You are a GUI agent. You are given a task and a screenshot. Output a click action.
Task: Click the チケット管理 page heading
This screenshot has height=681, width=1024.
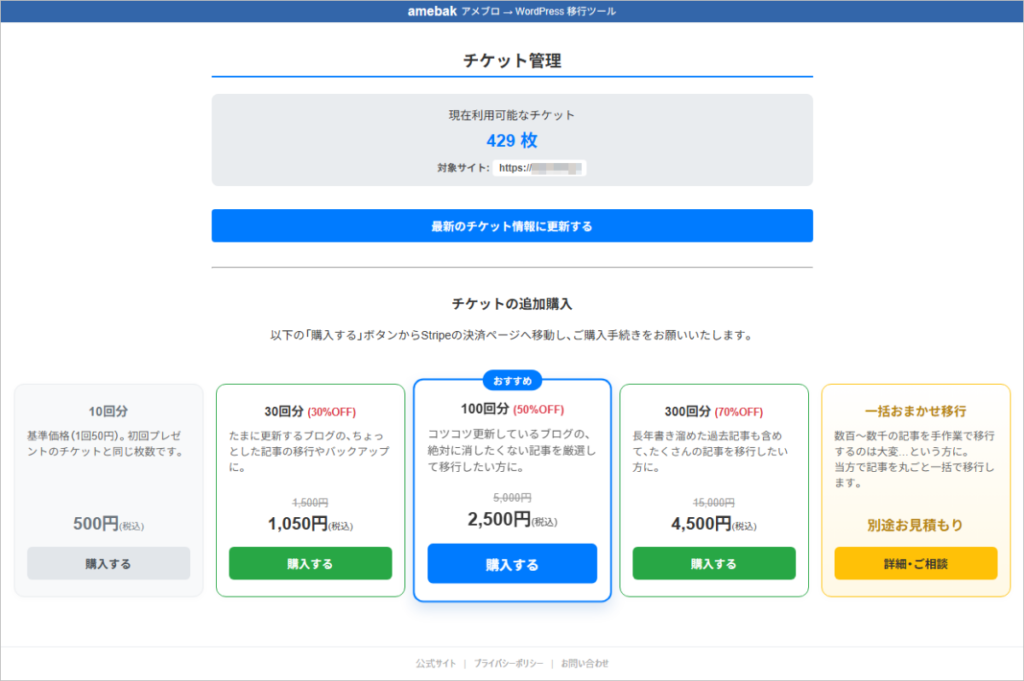point(512,61)
